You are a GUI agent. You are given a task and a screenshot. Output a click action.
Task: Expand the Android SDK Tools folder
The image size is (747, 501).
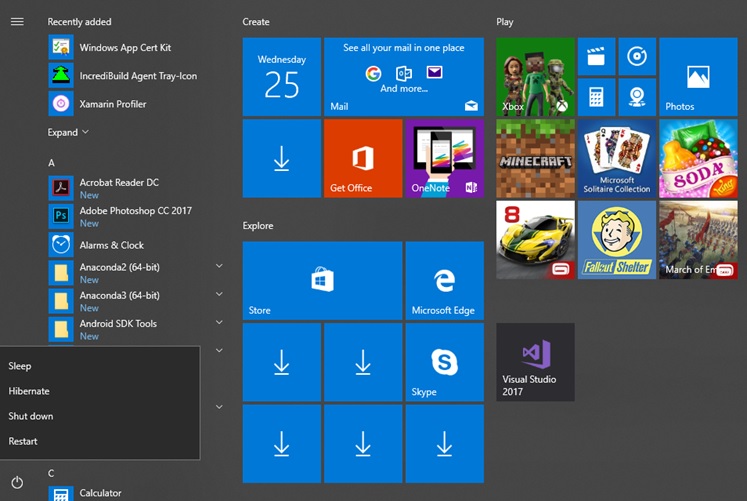[218, 323]
